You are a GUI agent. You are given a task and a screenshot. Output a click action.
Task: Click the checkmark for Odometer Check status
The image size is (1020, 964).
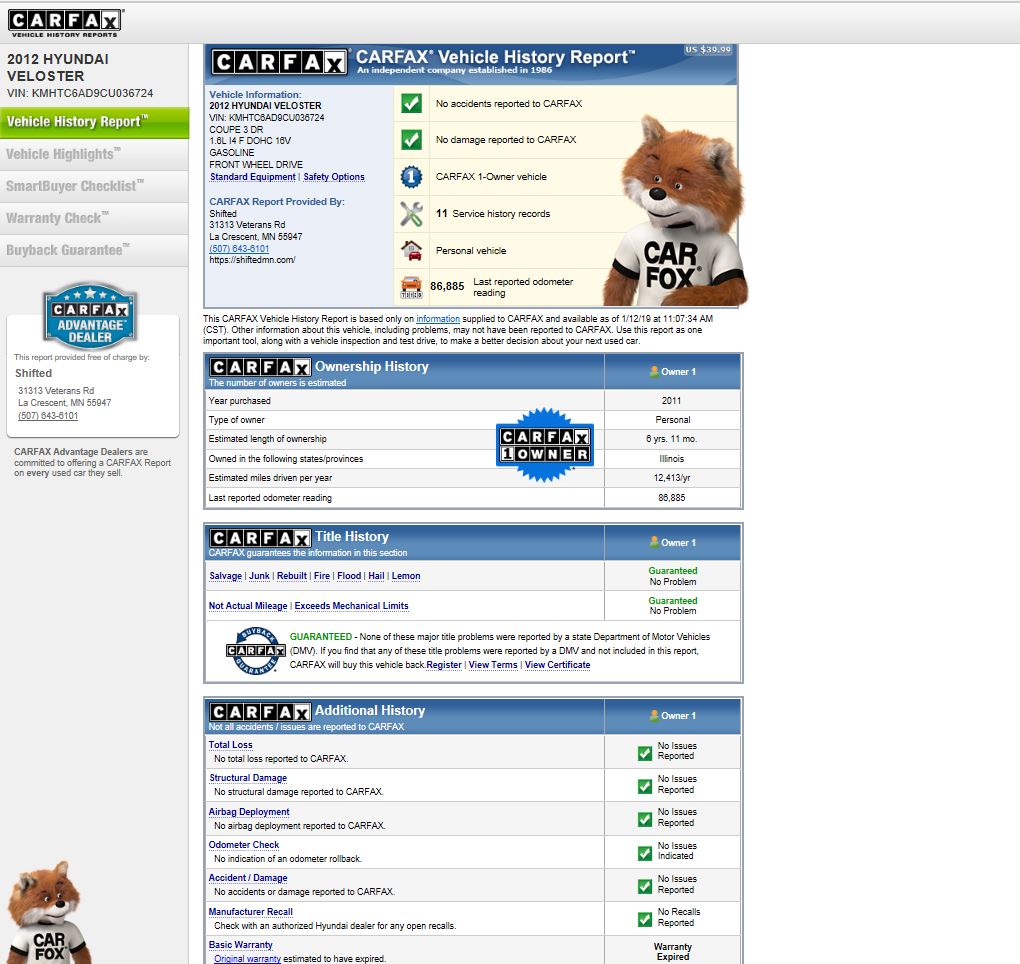click(x=645, y=853)
